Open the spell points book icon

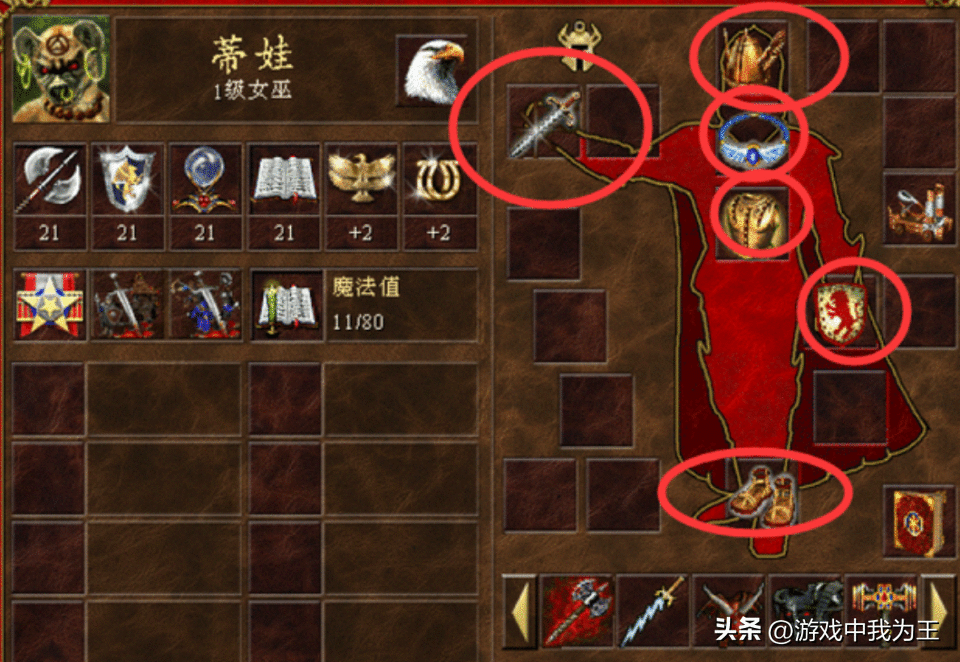(x=287, y=305)
